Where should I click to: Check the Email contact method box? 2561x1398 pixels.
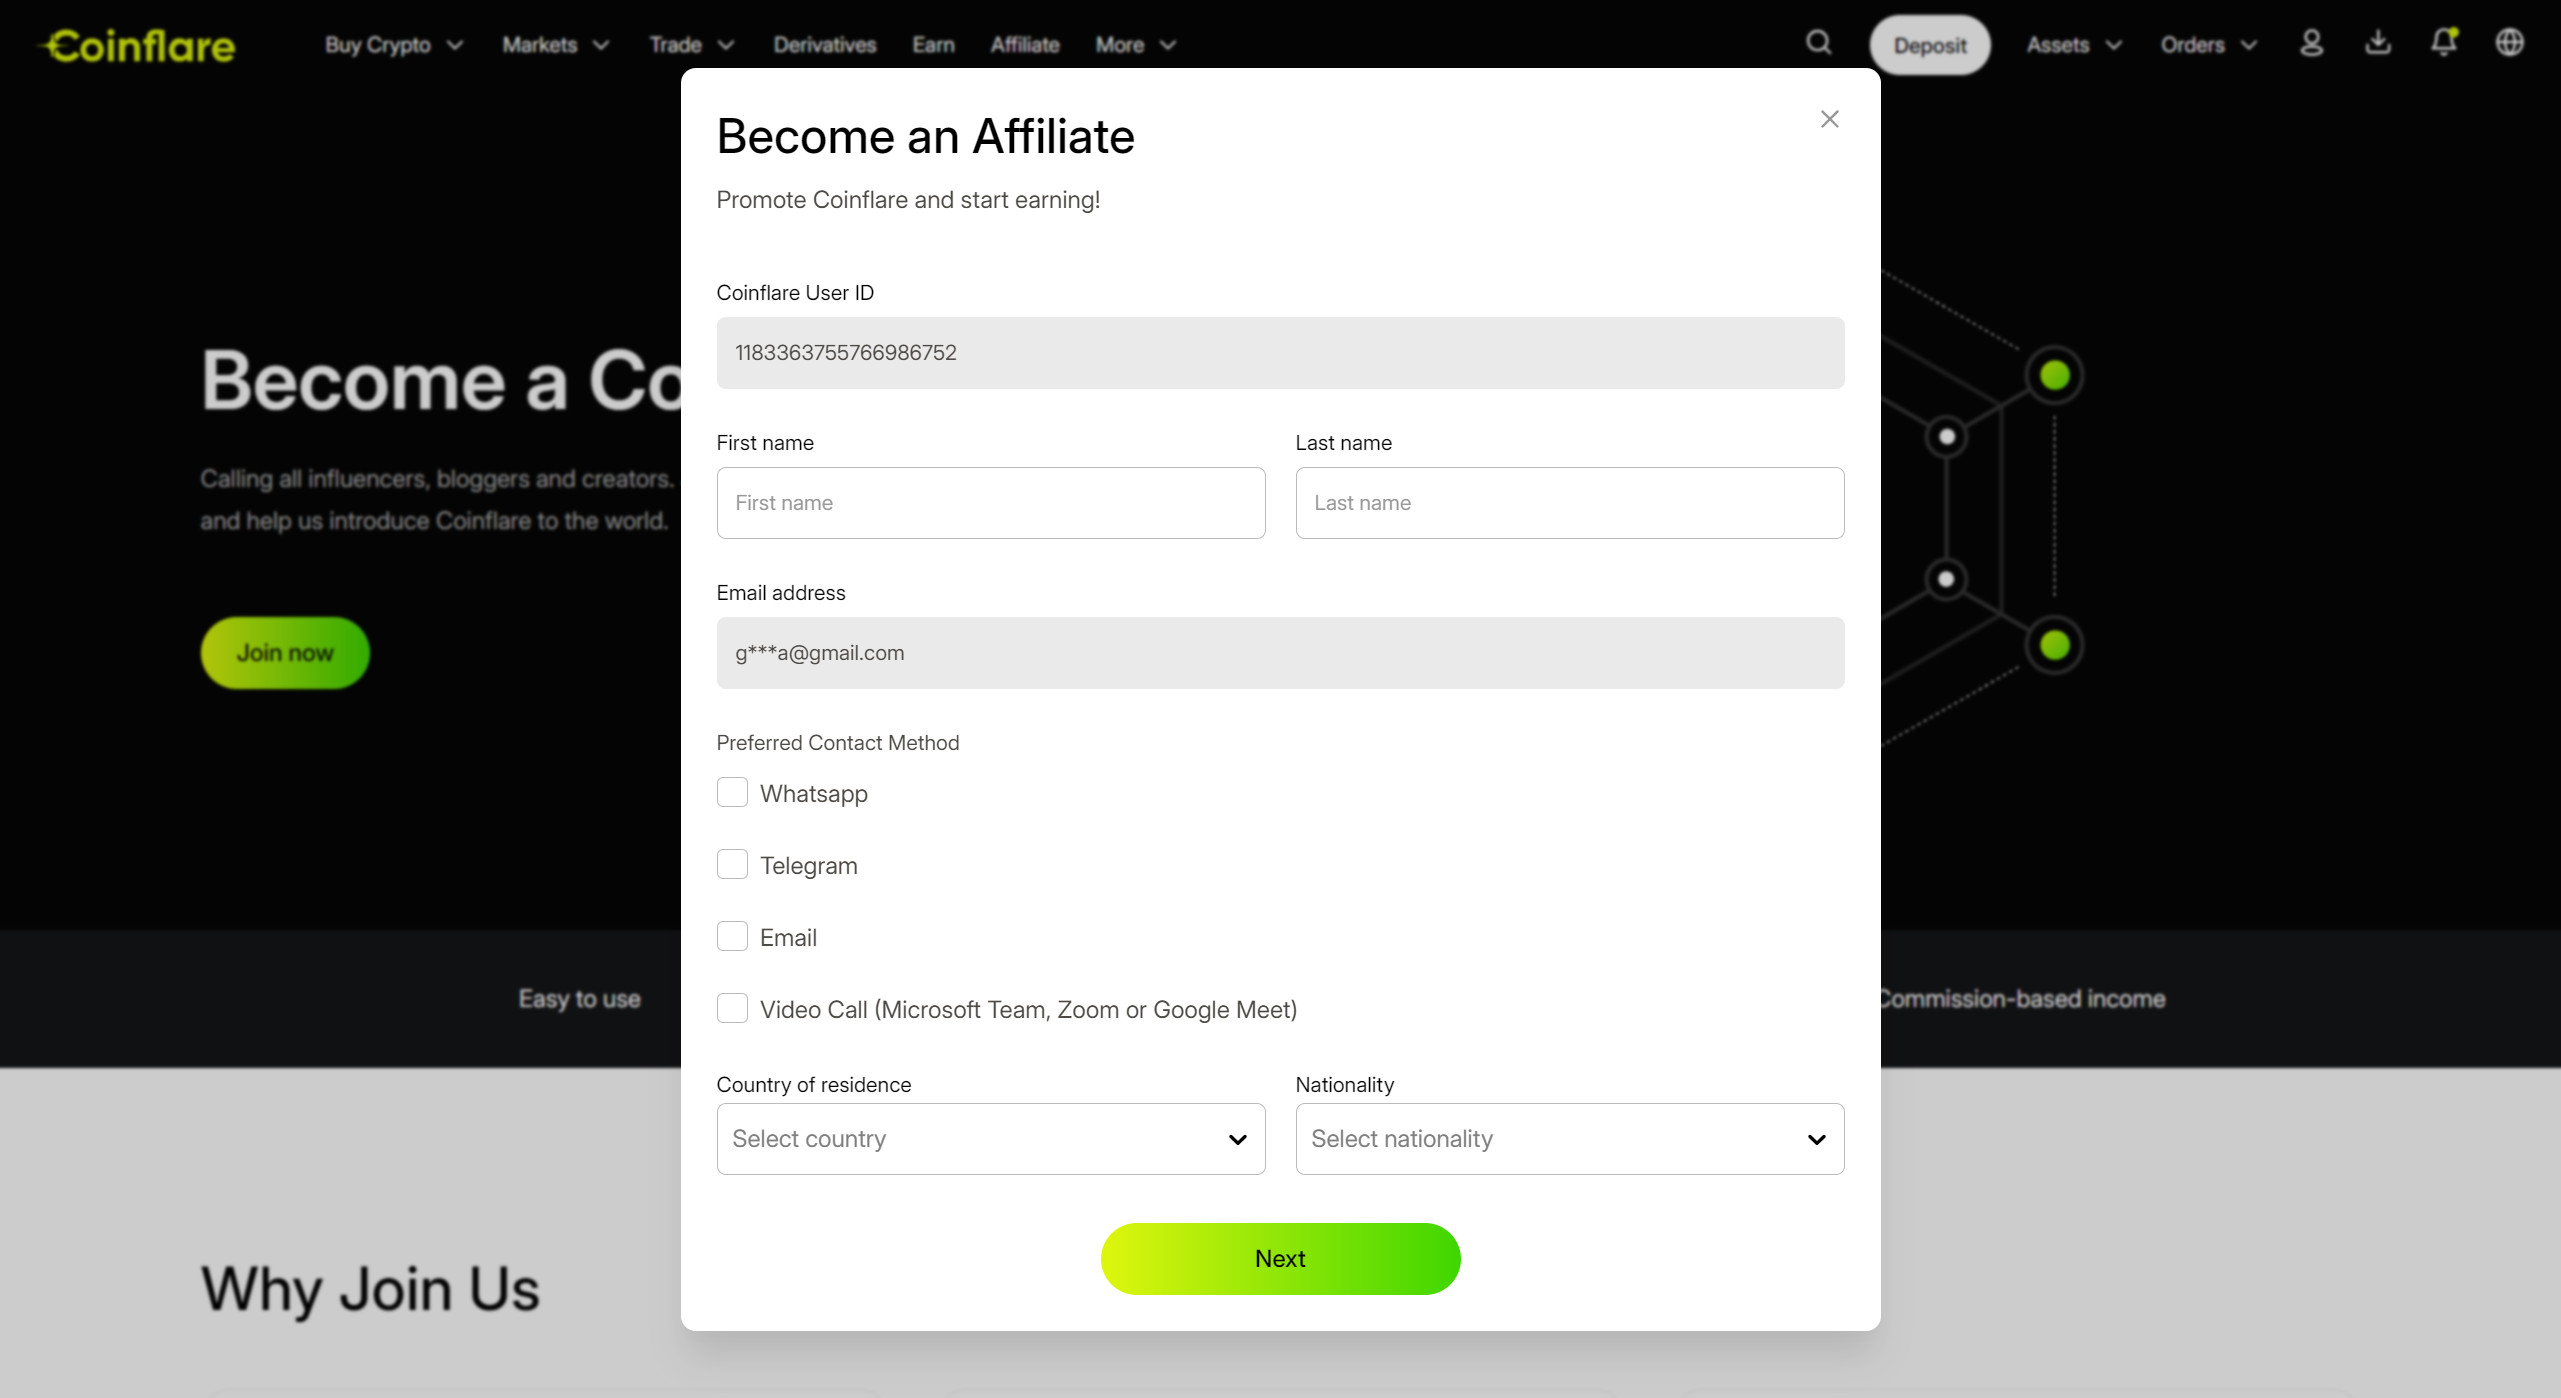pos(732,937)
